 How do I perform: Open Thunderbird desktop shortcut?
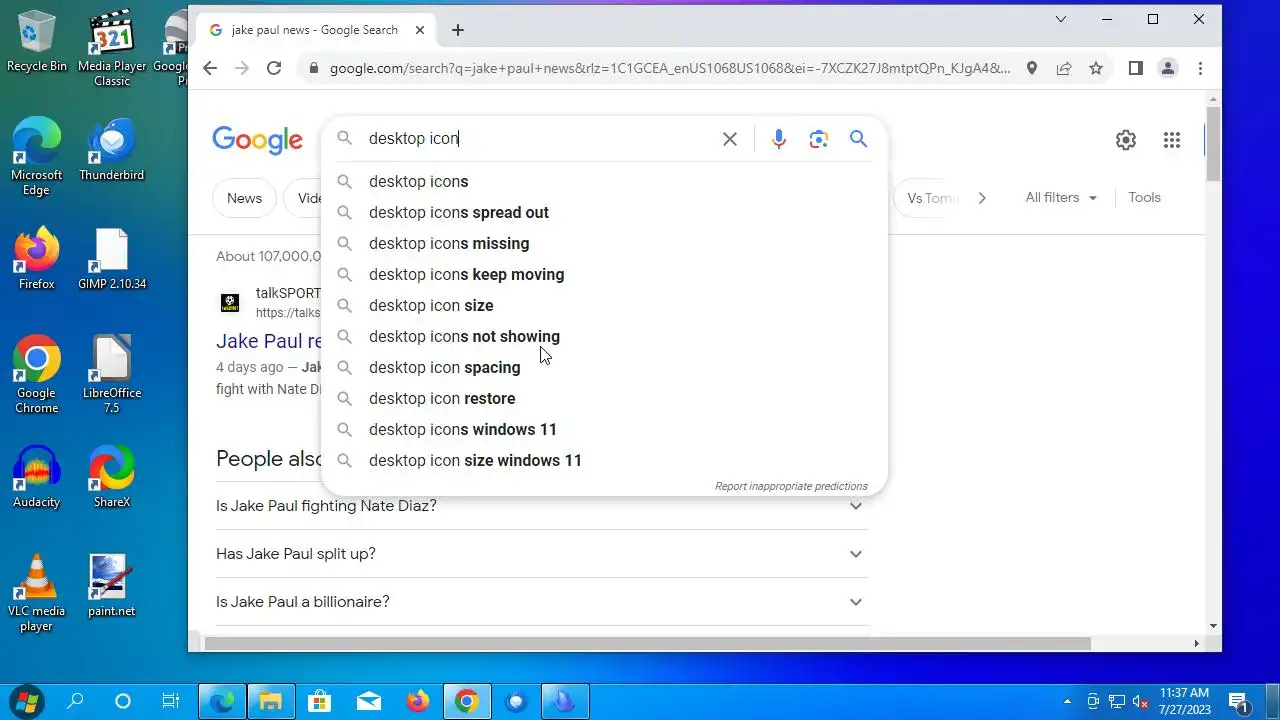point(112,150)
